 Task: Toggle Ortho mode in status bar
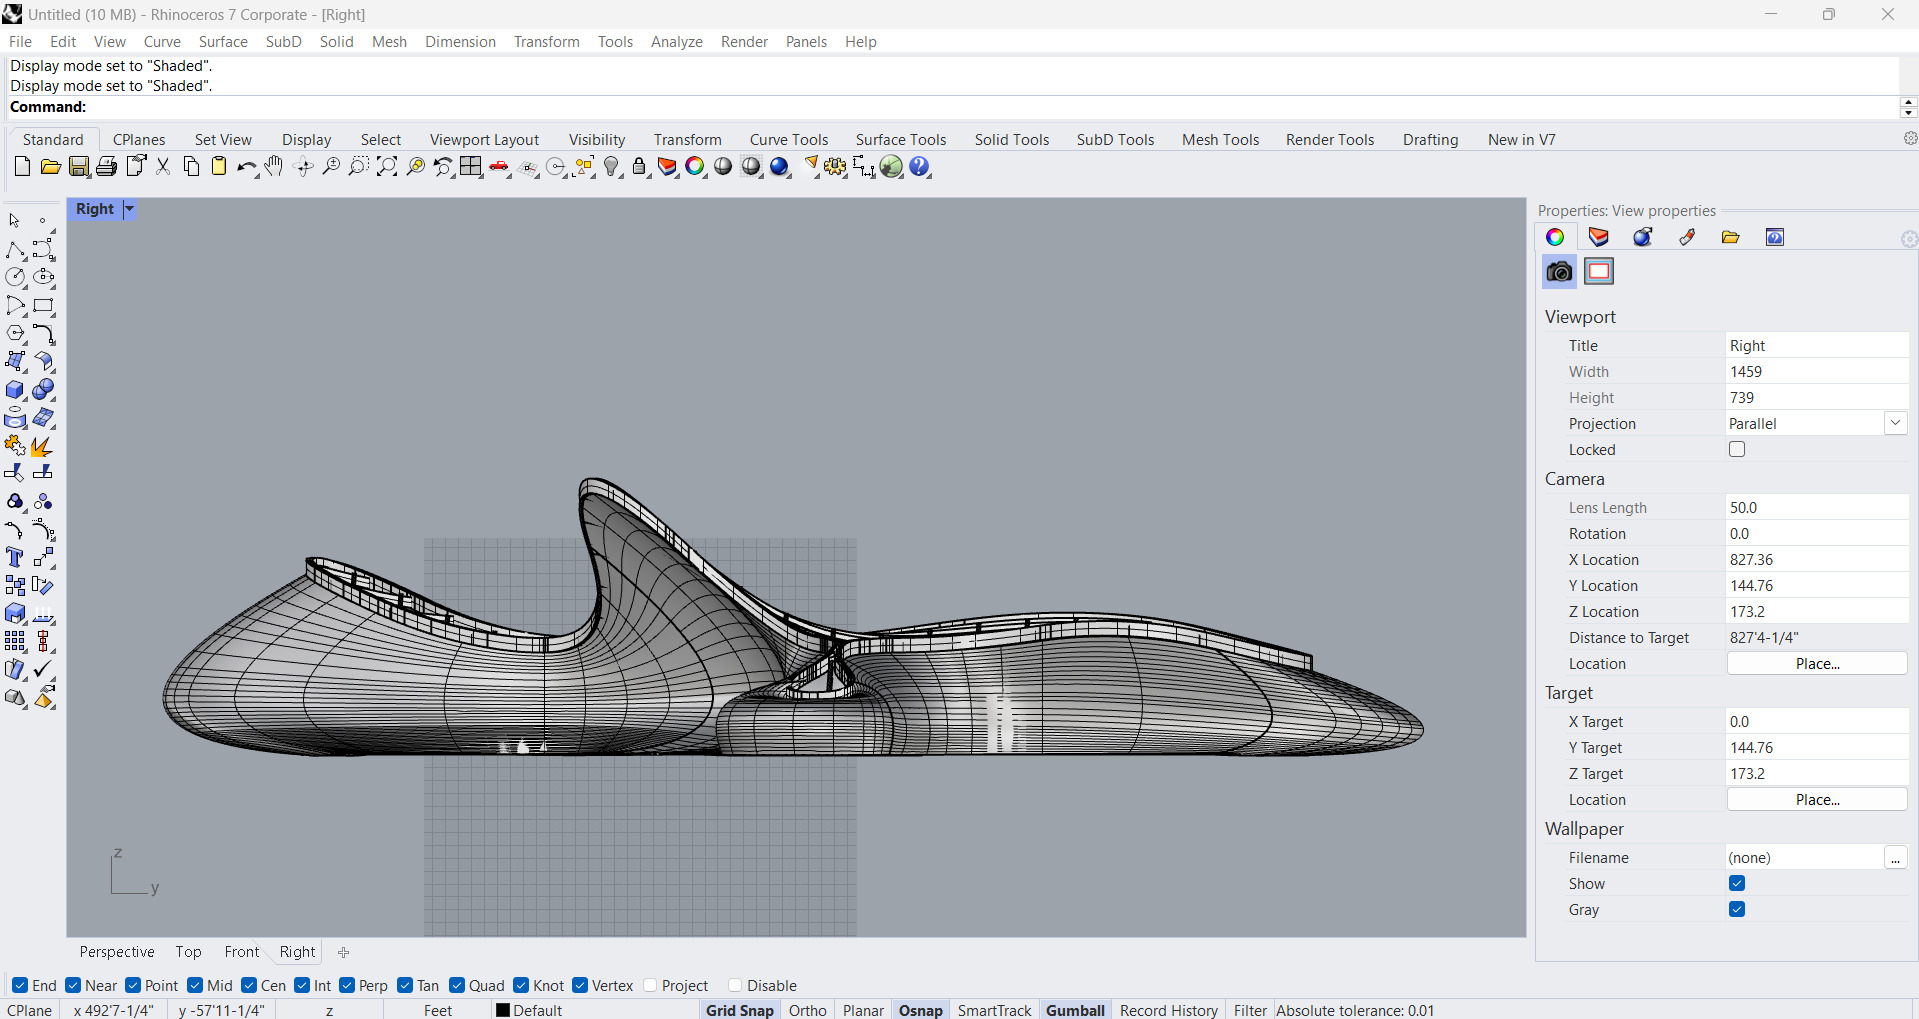coord(808,1010)
